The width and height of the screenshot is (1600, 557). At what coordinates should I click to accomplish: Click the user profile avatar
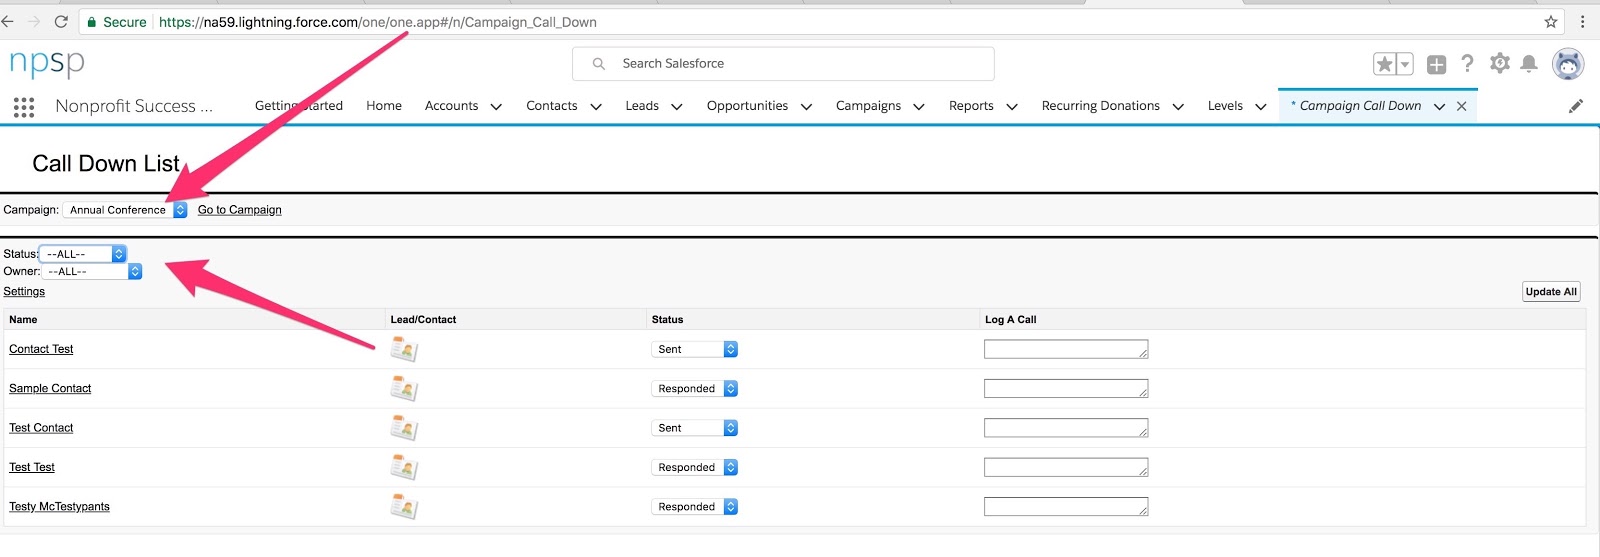pyautogui.click(x=1567, y=64)
